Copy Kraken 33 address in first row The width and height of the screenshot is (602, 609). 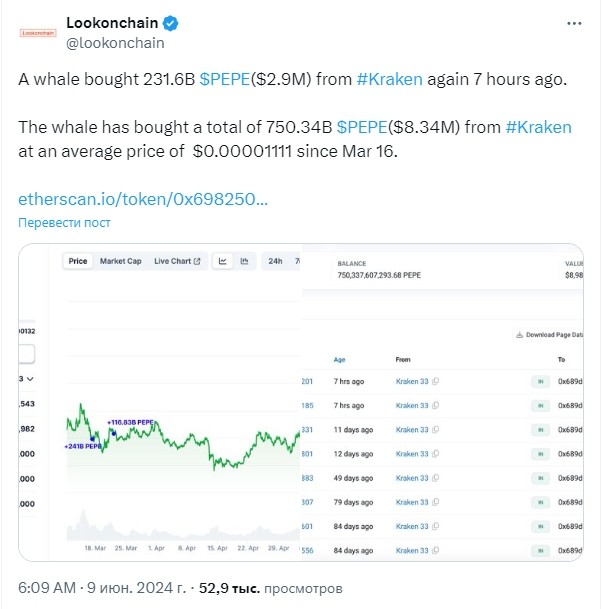[435, 381]
